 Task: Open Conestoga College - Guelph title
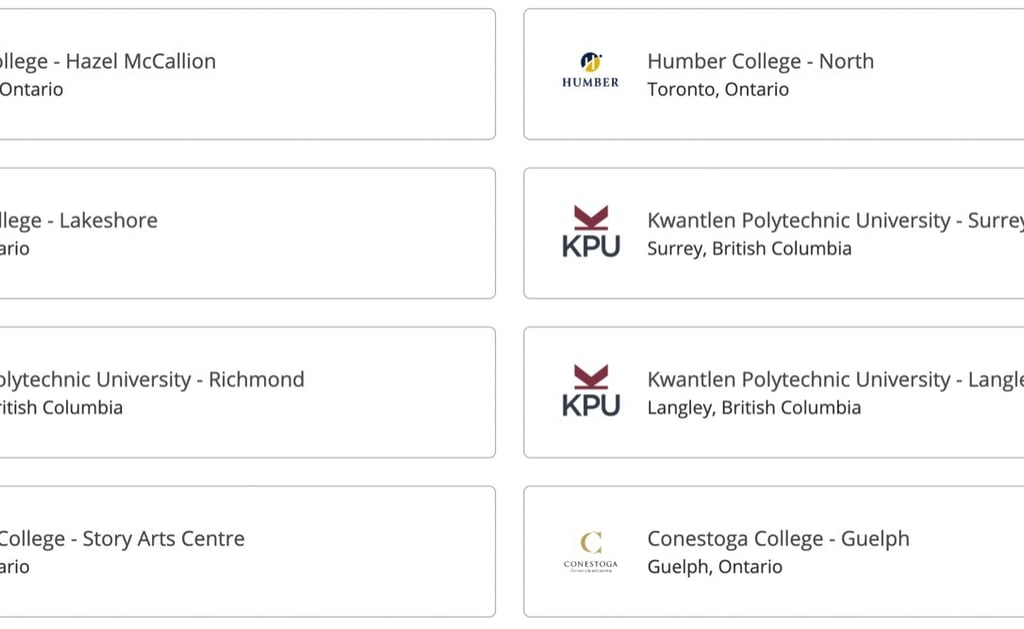coord(778,539)
